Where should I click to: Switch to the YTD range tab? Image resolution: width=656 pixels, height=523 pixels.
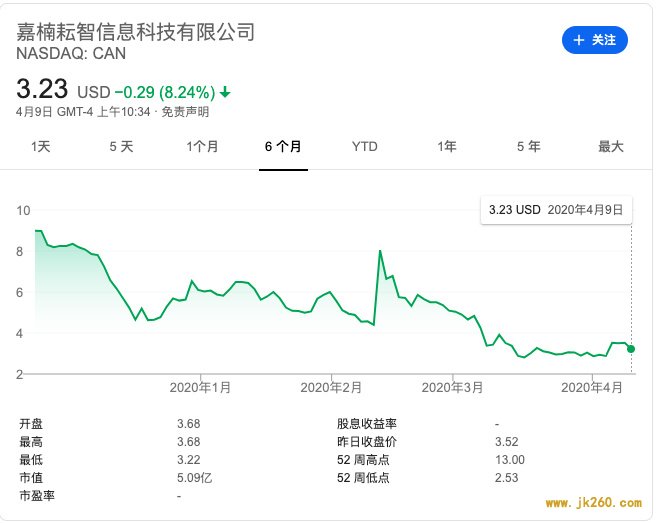tap(365, 146)
